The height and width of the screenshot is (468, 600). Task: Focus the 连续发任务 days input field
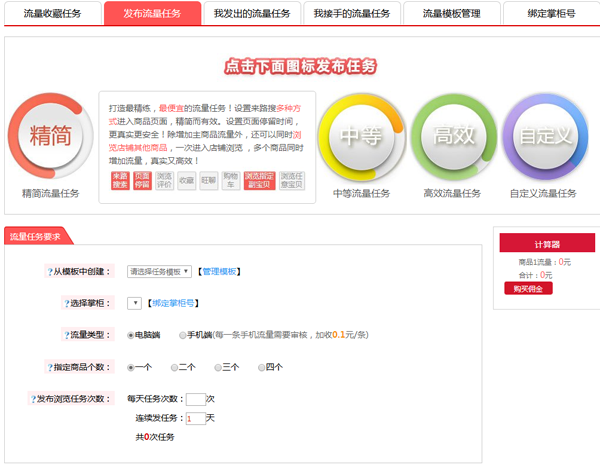pyautogui.click(x=196, y=419)
